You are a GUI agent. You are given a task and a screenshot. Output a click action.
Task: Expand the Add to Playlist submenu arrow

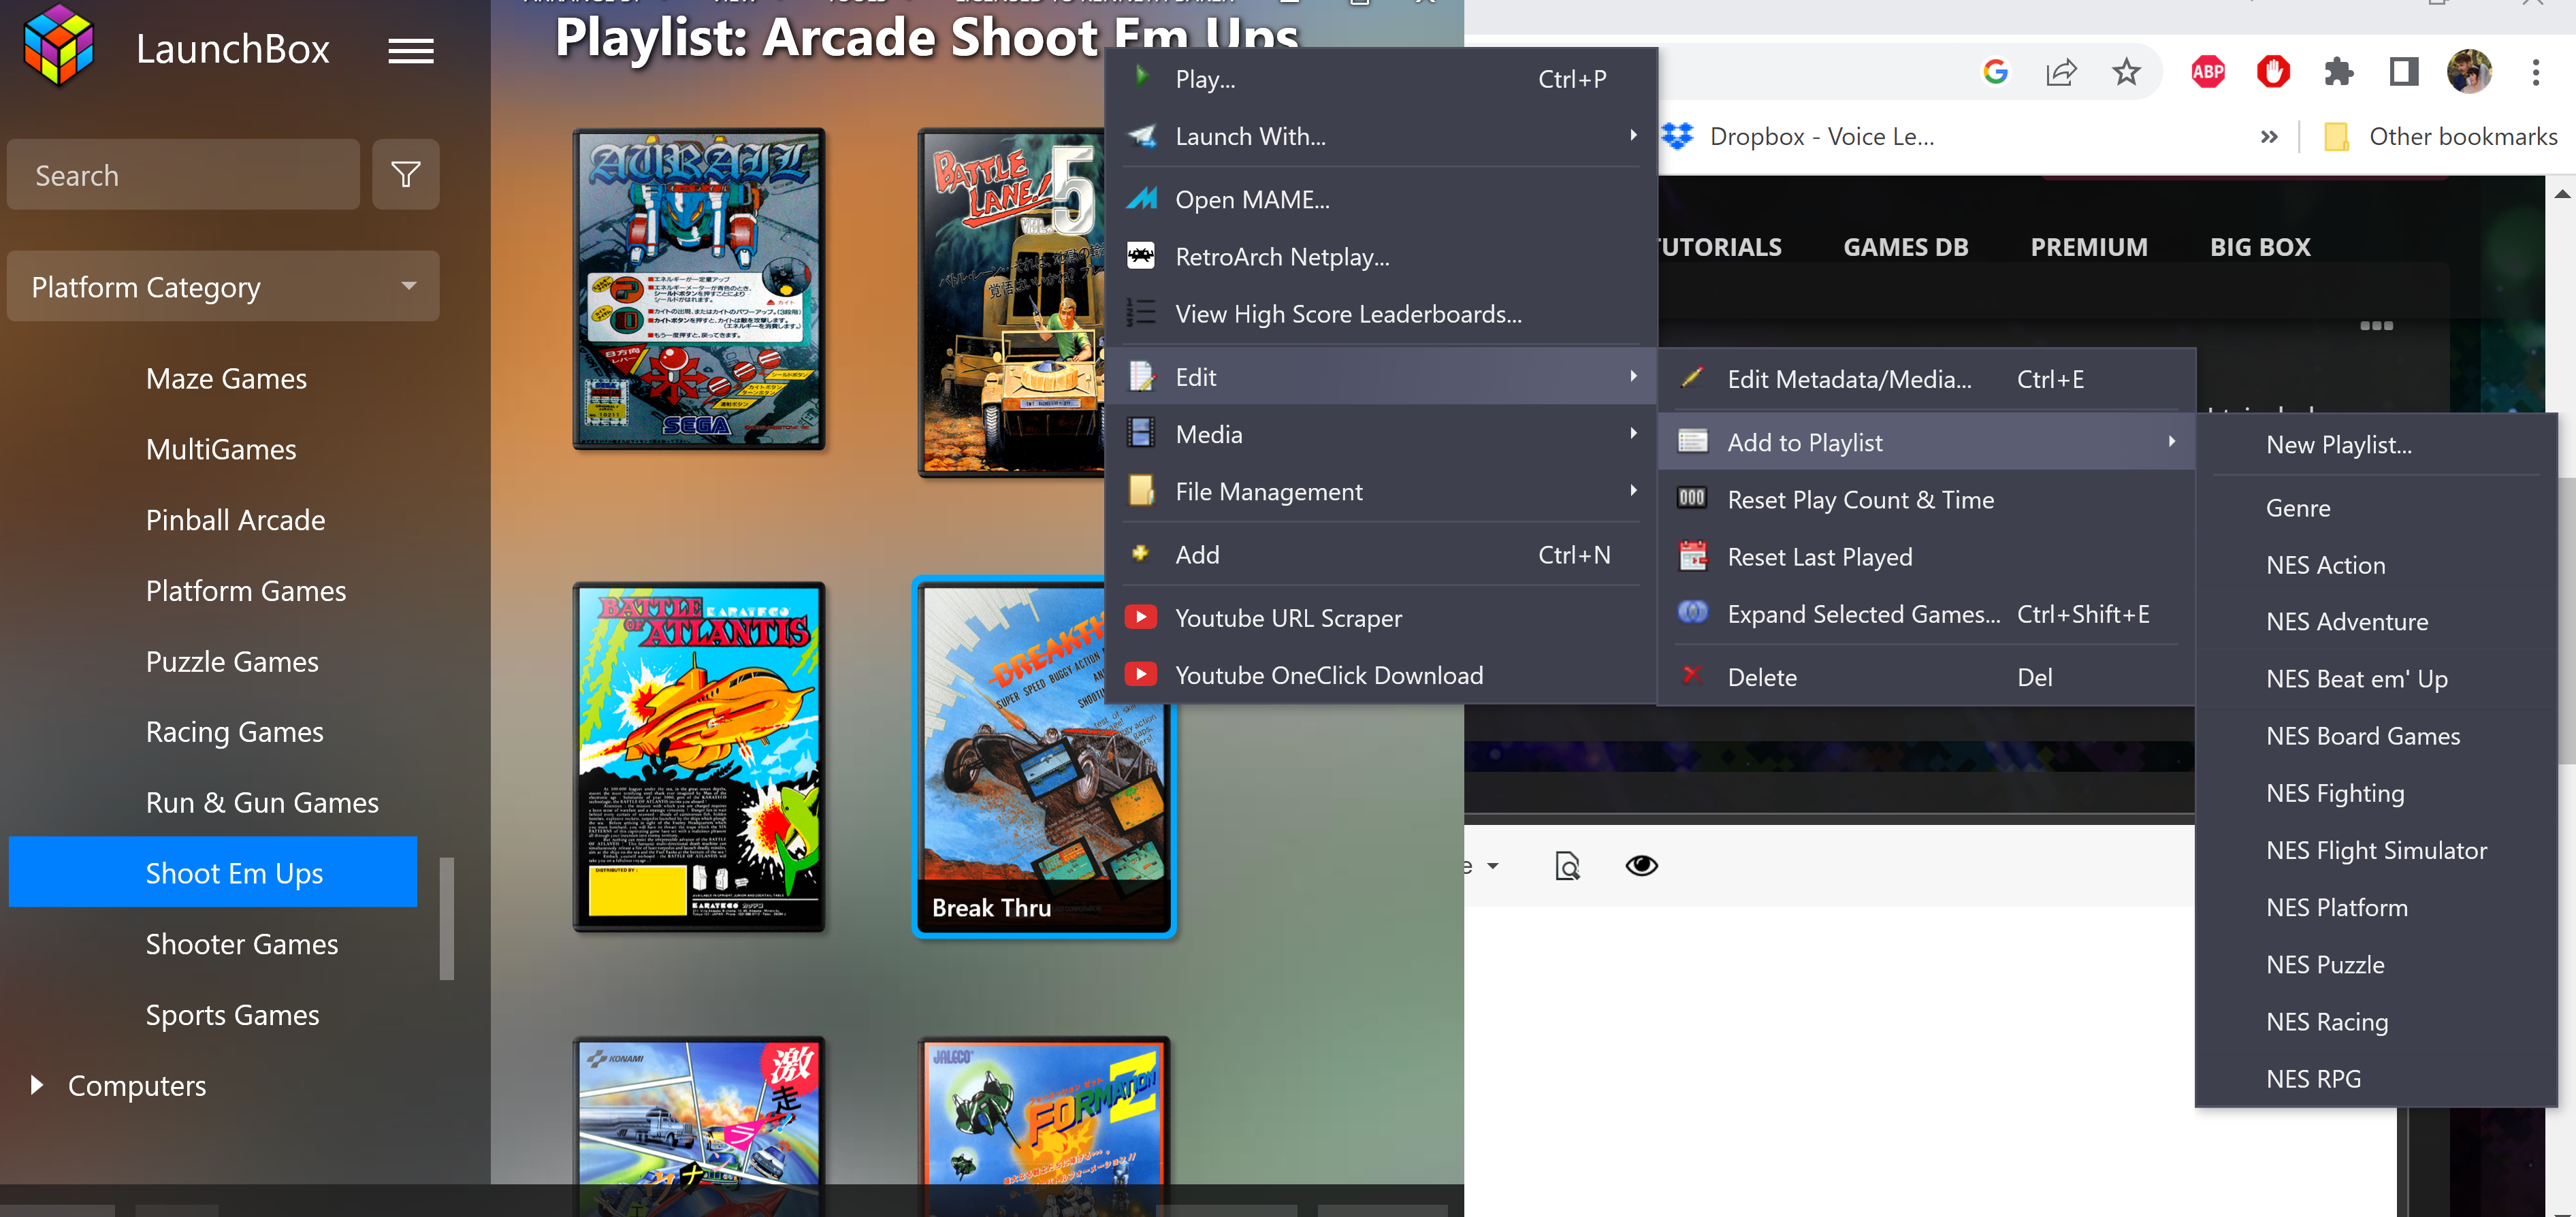coord(2171,441)
